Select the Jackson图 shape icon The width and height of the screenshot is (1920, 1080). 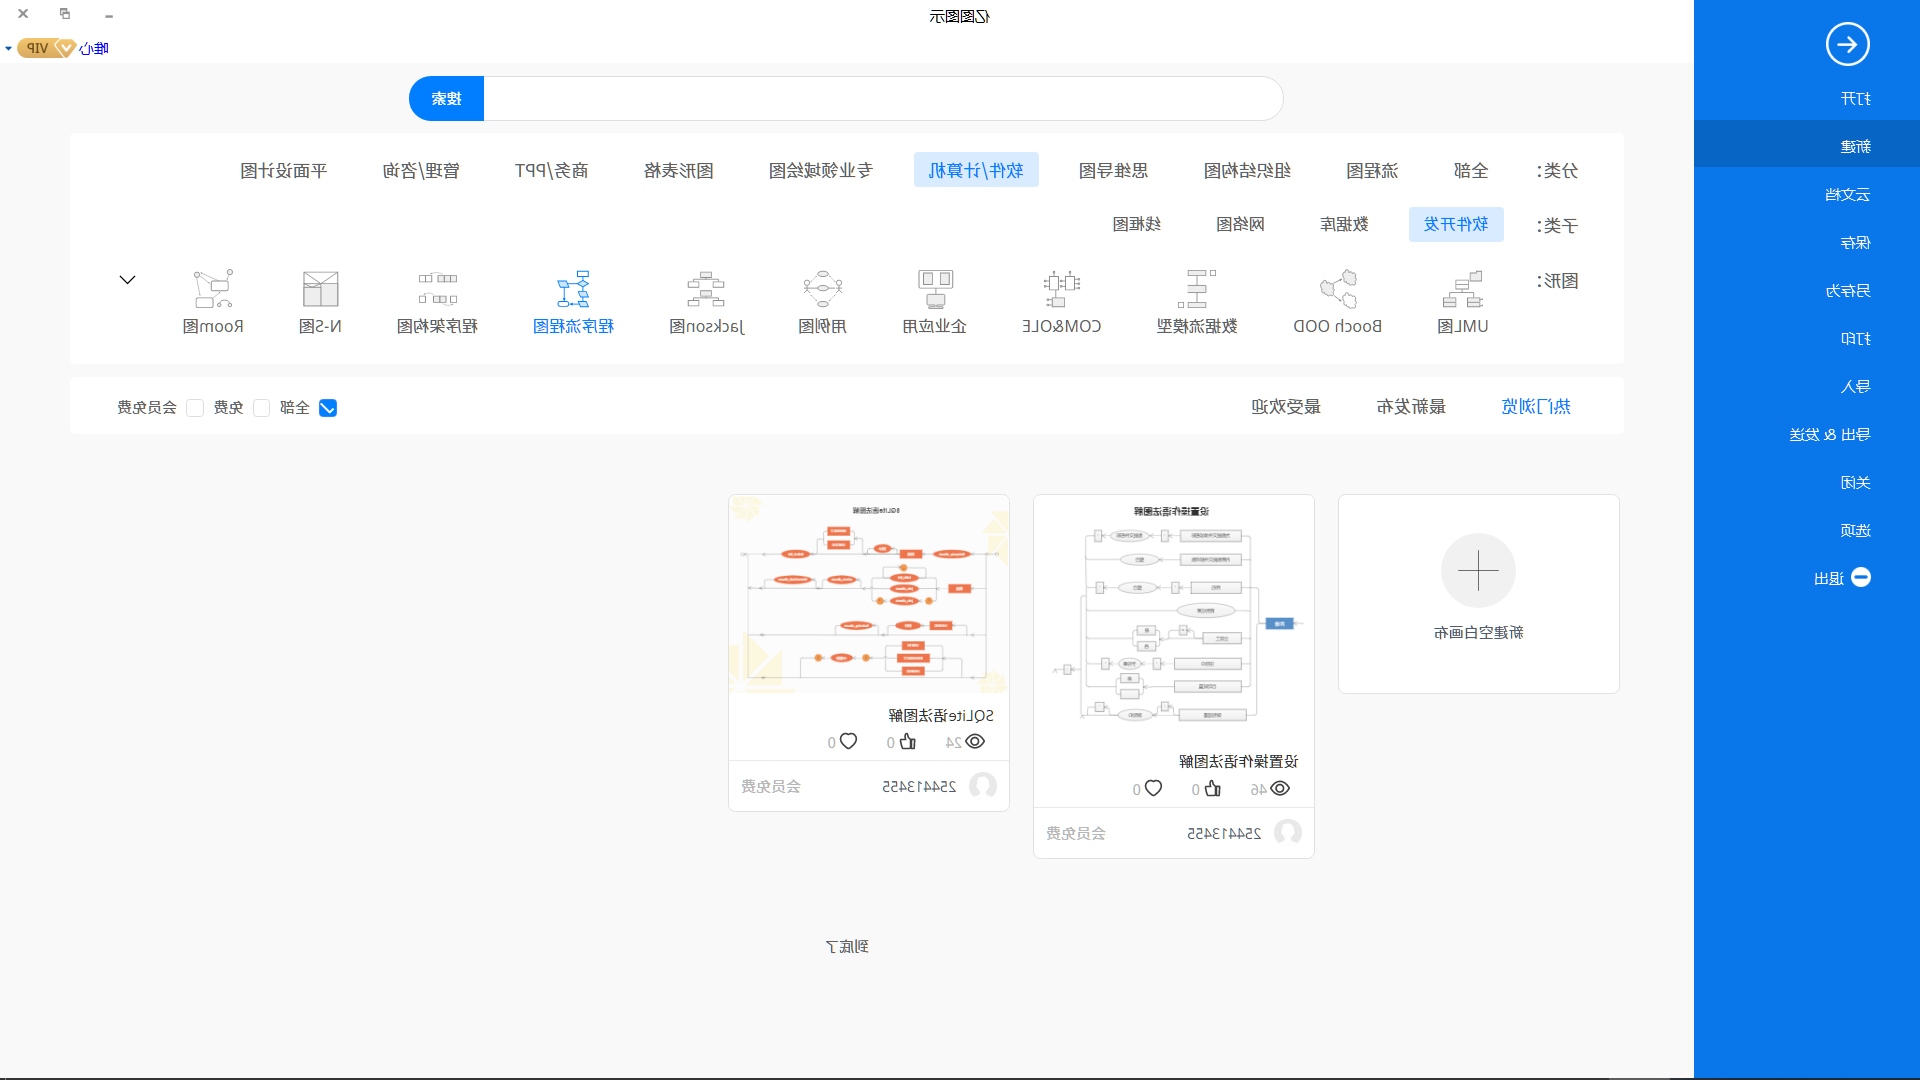706,289
